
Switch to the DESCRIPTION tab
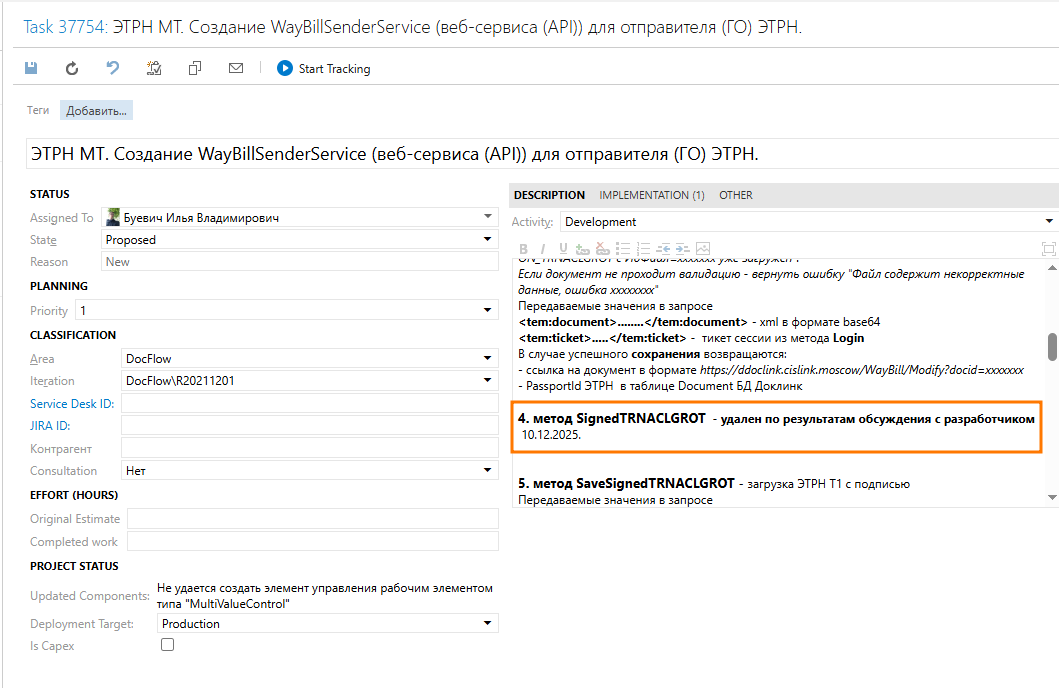pos(549,195)
